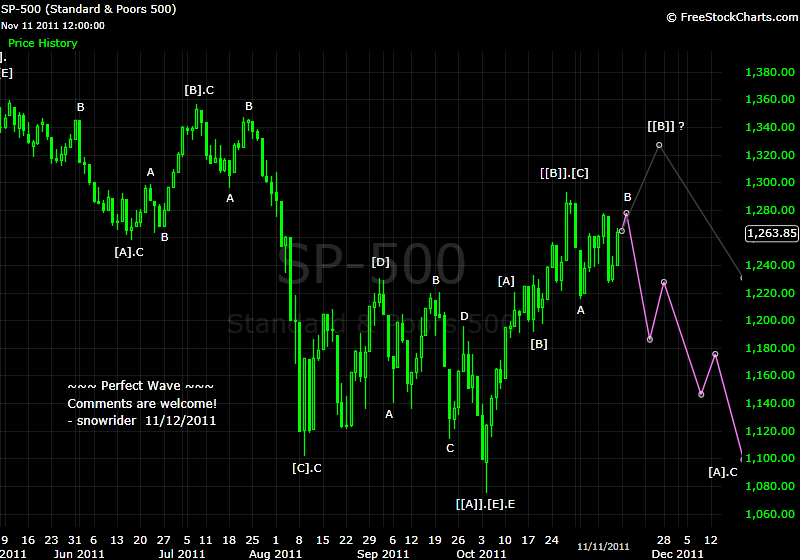Click the 22 date tick label
Viewport: 800px width, 560px height.
346,540
